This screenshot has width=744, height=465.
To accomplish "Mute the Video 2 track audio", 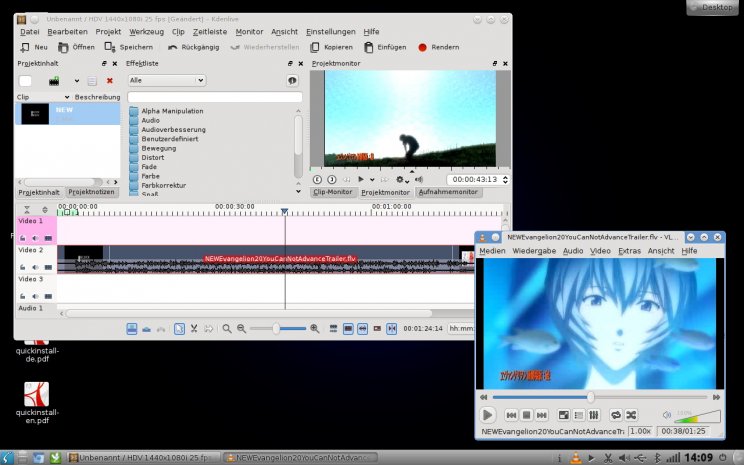I will point(36,267).
